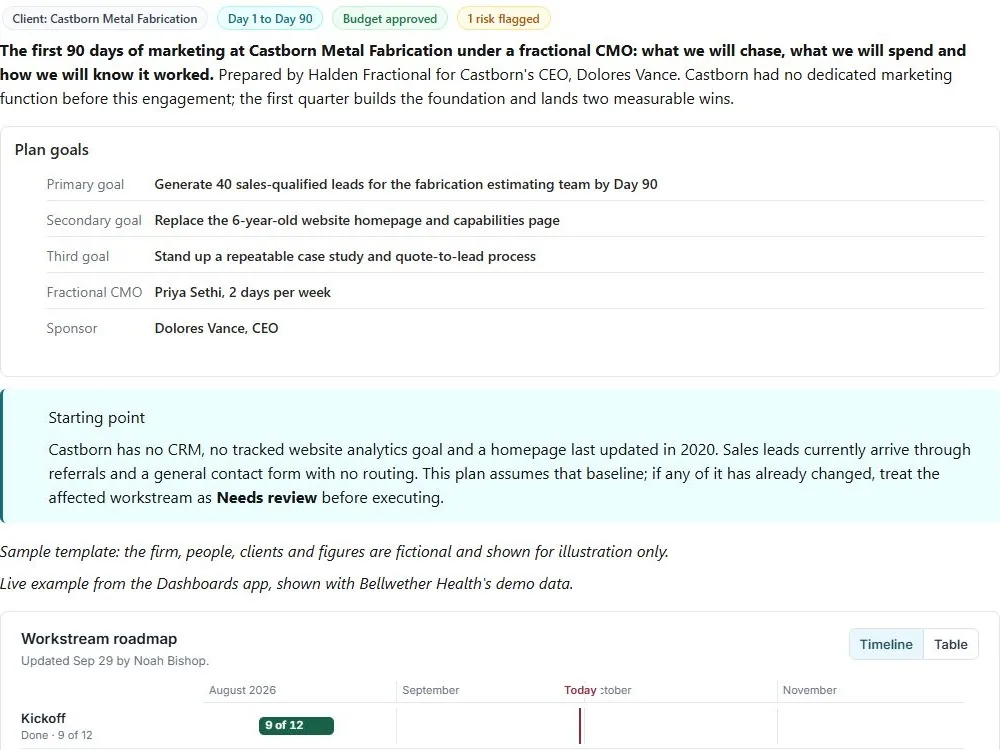Viewport: 1000px width, 750px height.
Task: Switch roadmap to Timeline view
Action: (886, 644)
